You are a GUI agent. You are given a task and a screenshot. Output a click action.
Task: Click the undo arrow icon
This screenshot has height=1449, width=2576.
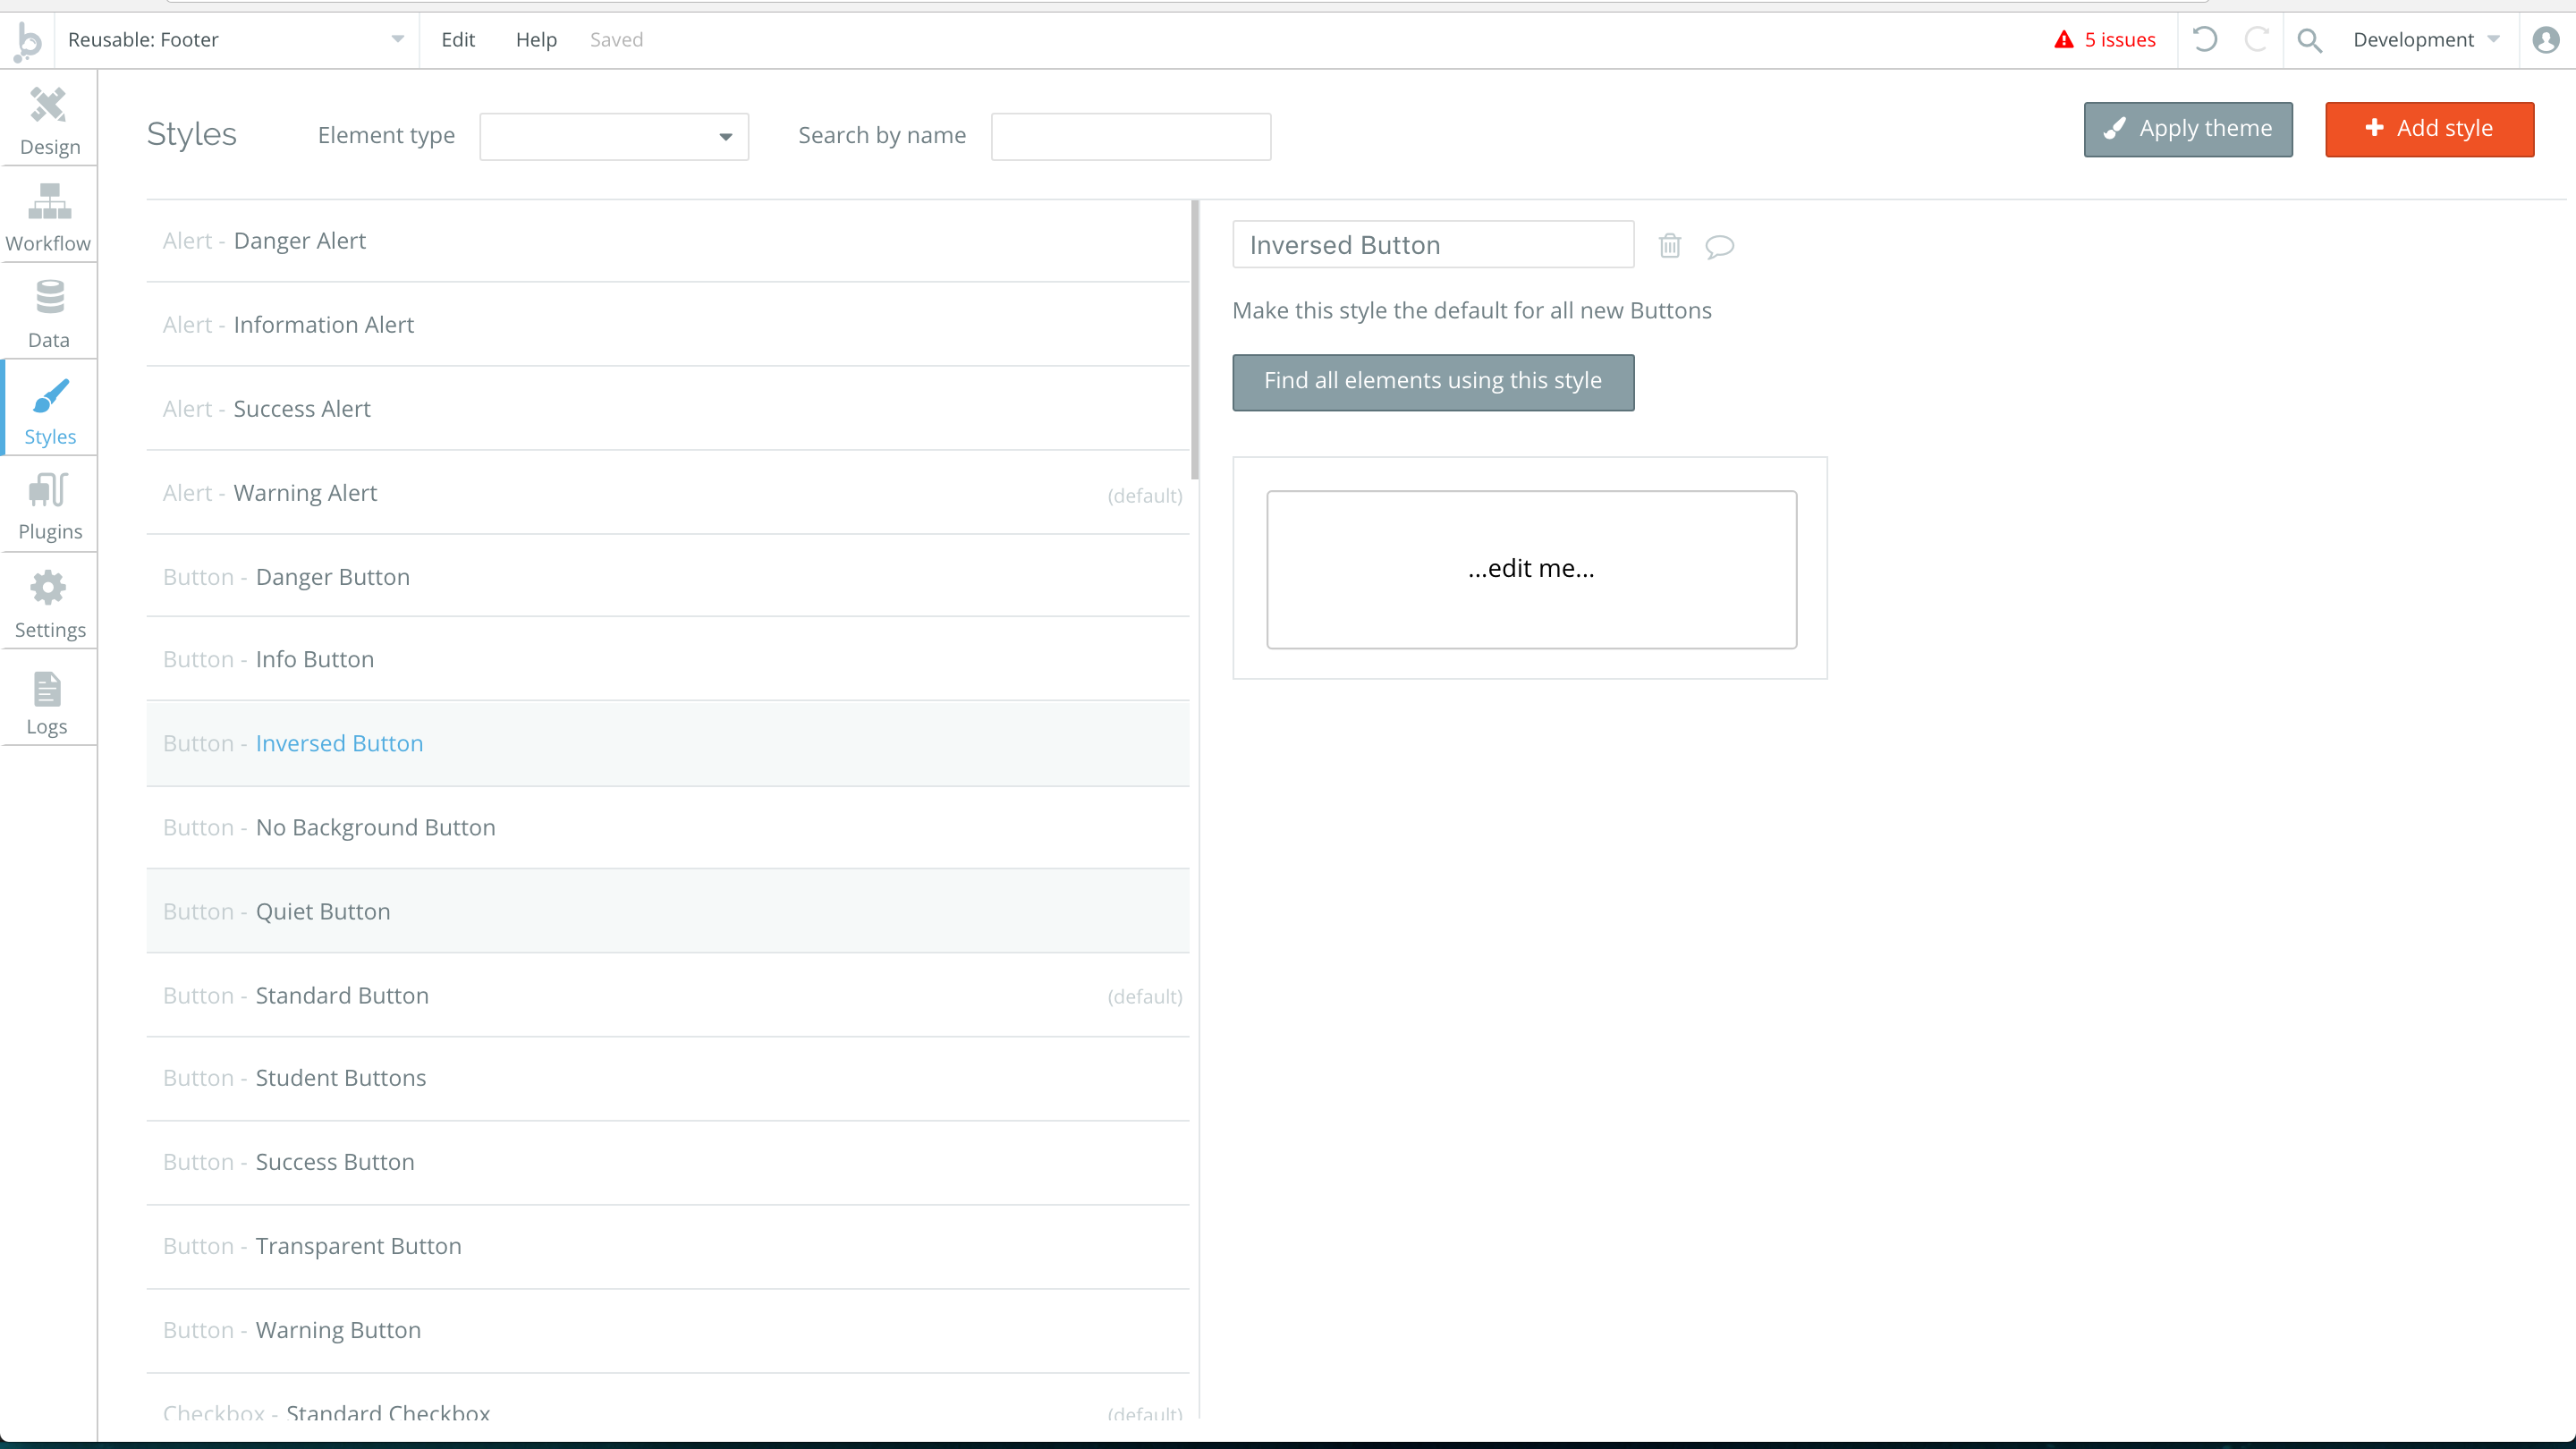click(2204, 40)
